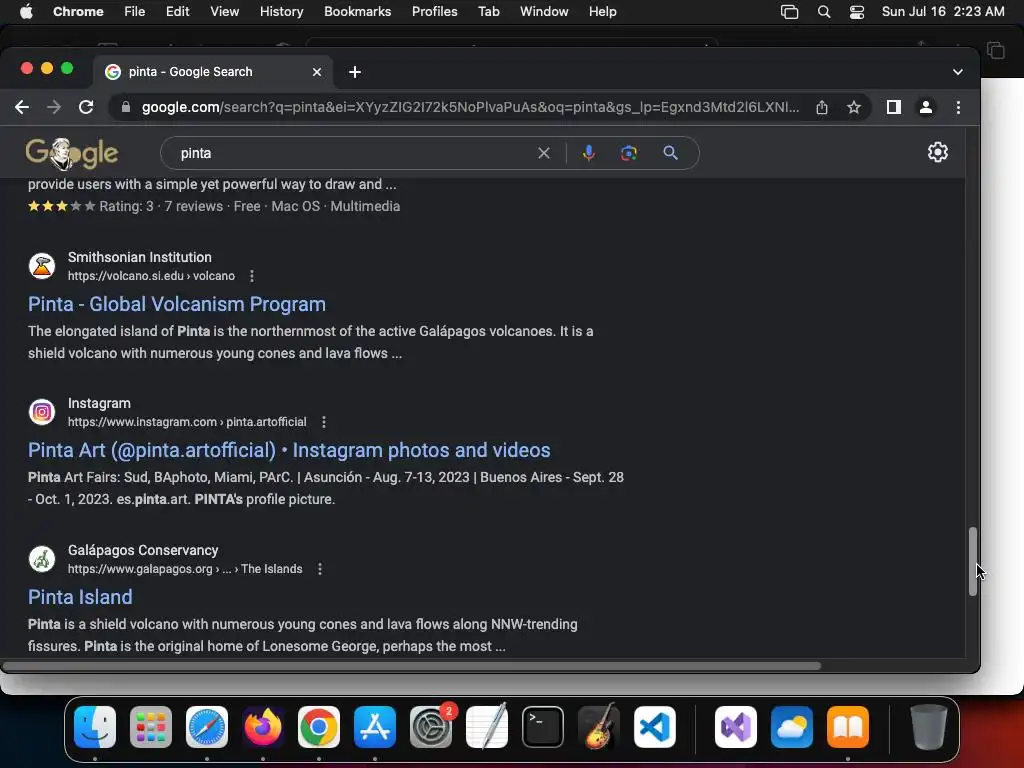Image resolution: width=1024 pixels, height=768 pixels.
Task: Open the View menu
Action: [x=224, y=12]
